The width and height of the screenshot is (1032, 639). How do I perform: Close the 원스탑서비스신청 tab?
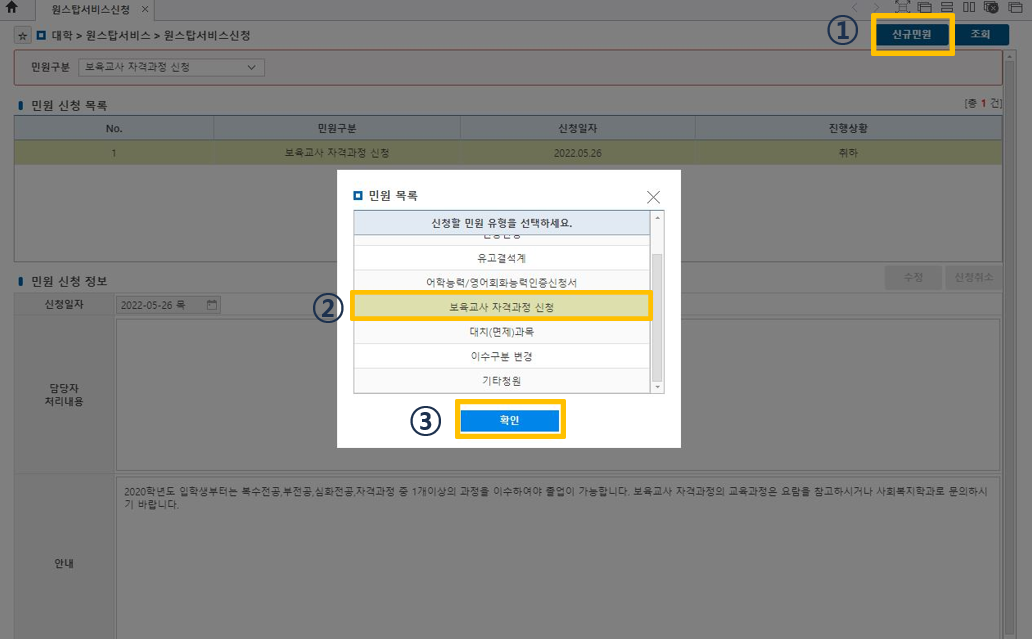145,9
